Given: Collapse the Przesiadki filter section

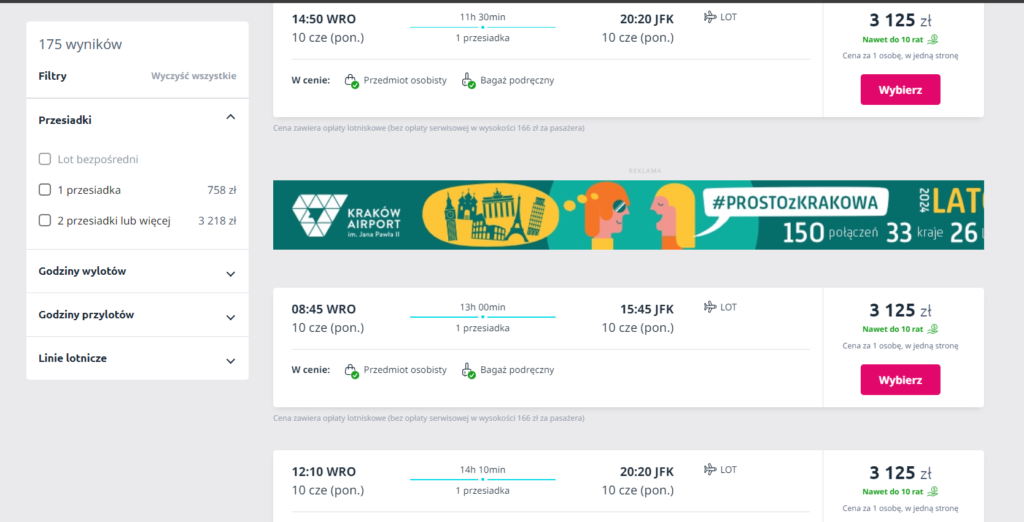Looking at the screenshot, I should [231, 118].
